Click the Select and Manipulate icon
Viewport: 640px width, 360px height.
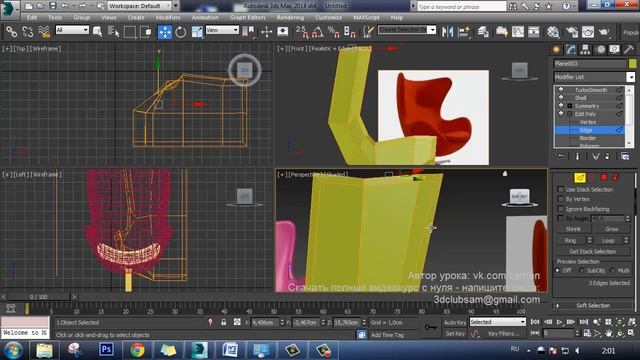tap(282, 31)
